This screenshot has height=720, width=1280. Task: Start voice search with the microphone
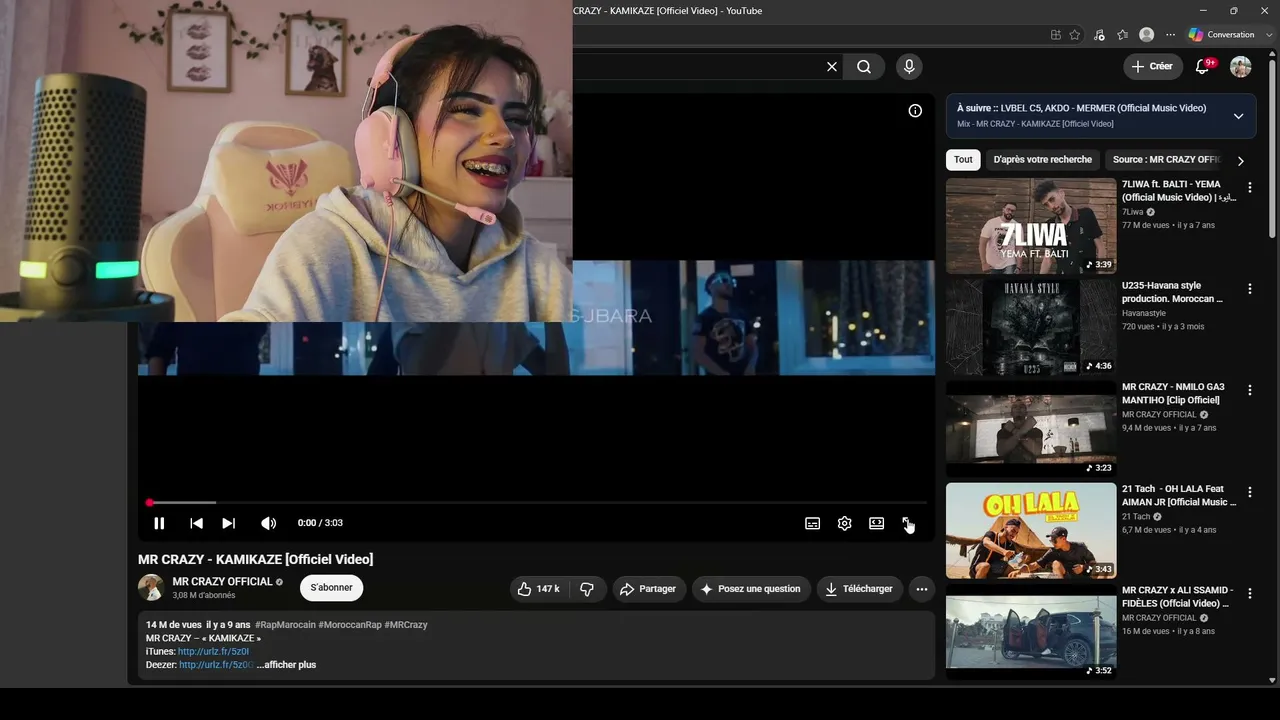pyautogui.click(x=909, y=67)
